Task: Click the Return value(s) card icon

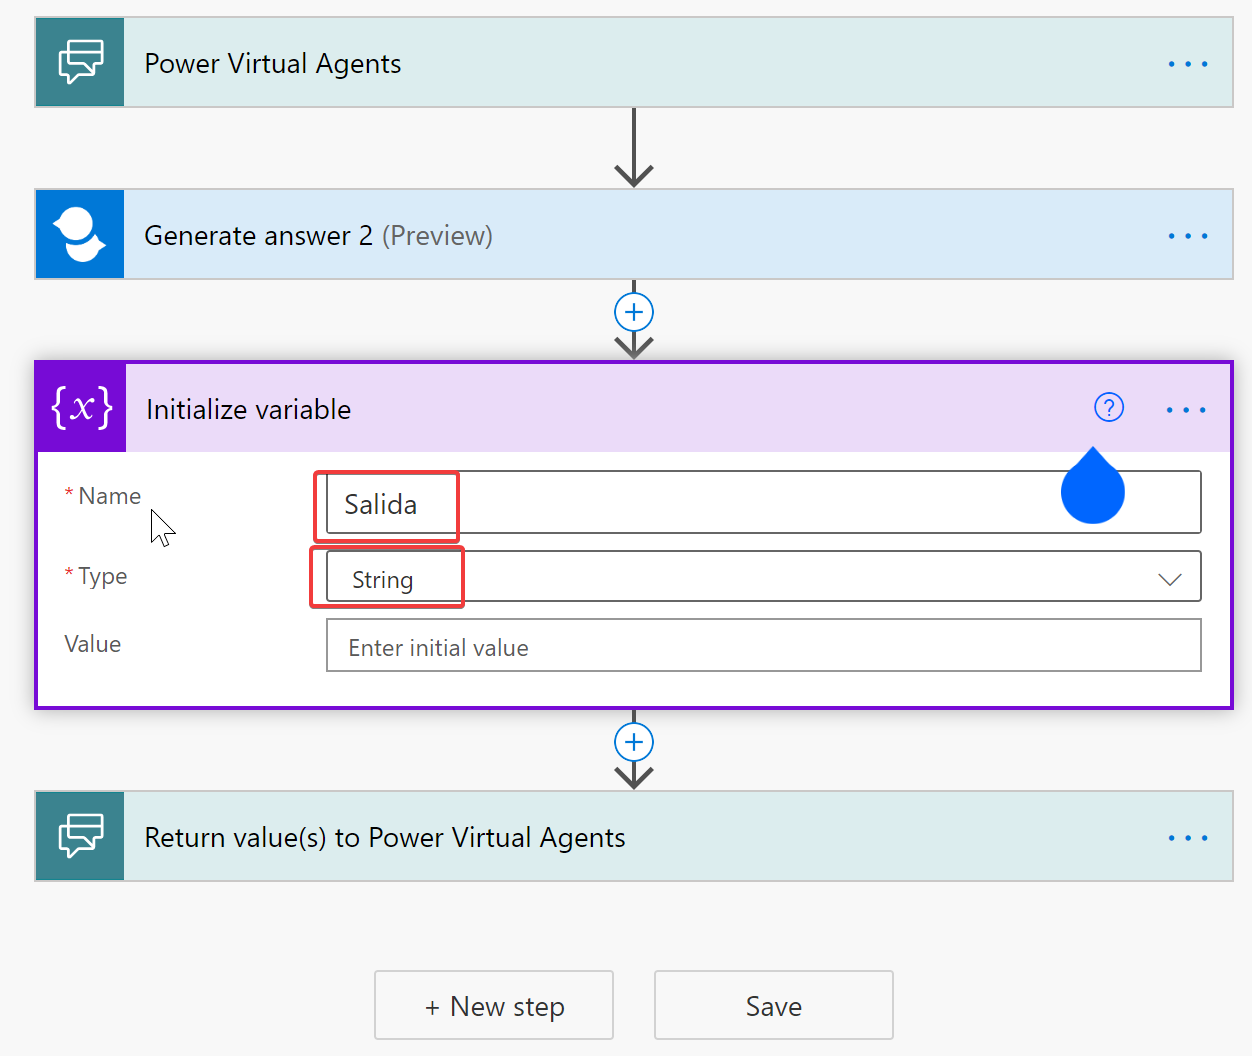Action: (80, 836)
